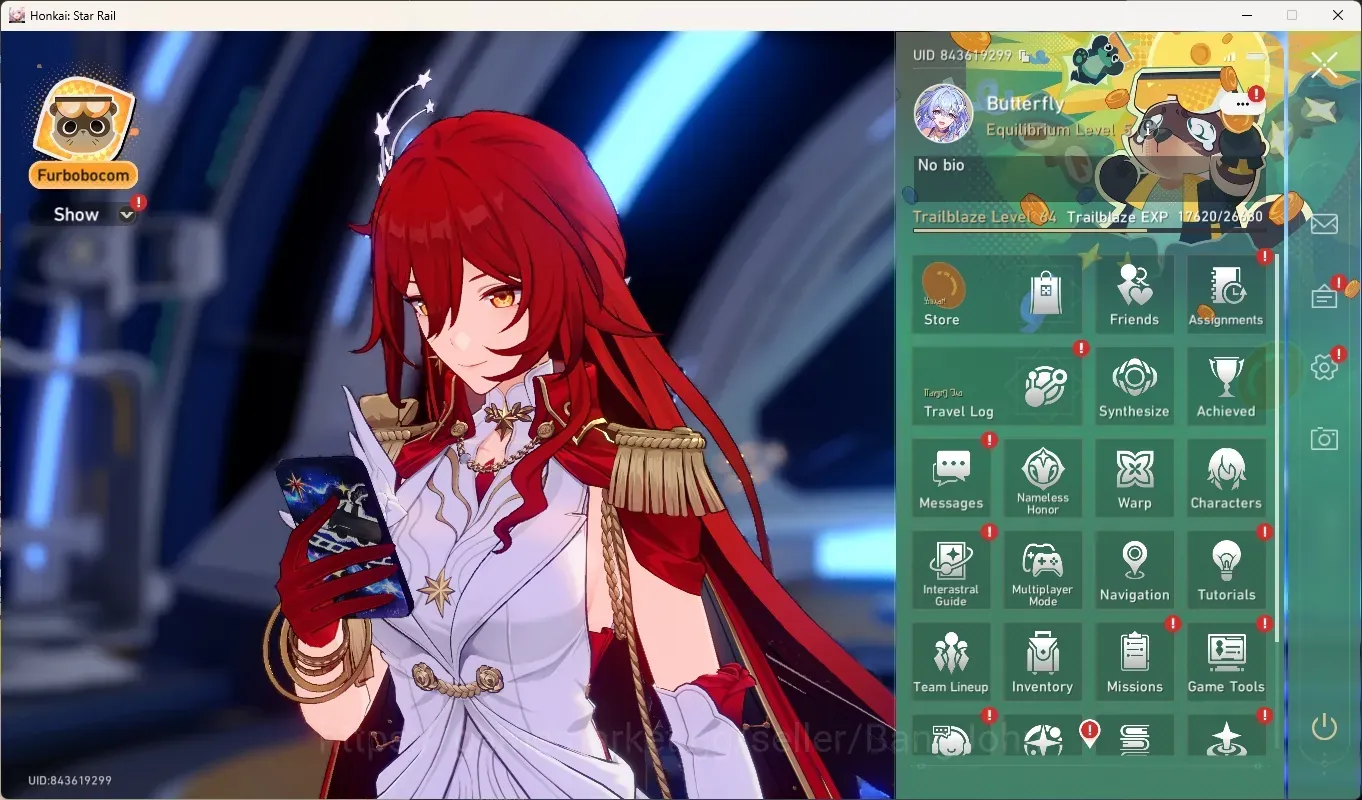Screen dimensions: 1362x800
Task: Click the power log-out icon
Action: coord(1324,727)
